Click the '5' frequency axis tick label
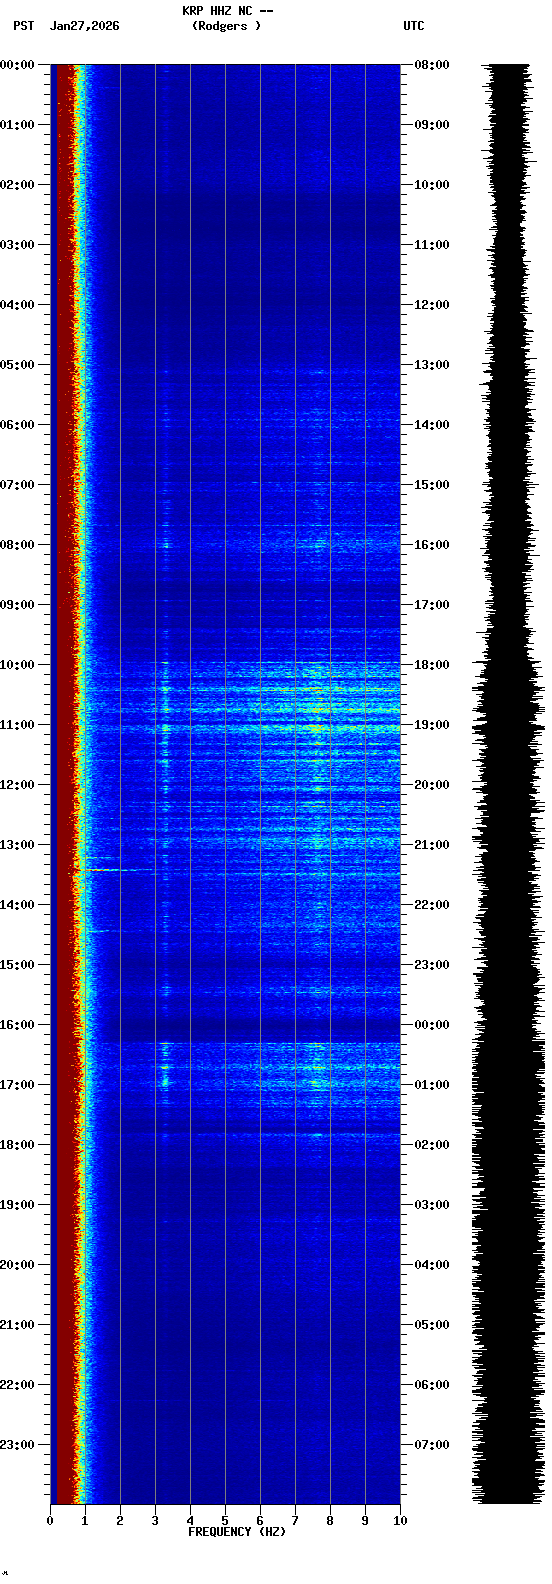The height and width of the screenshot is (1584, 552). pyautogui.click(x=225, y=1521)
